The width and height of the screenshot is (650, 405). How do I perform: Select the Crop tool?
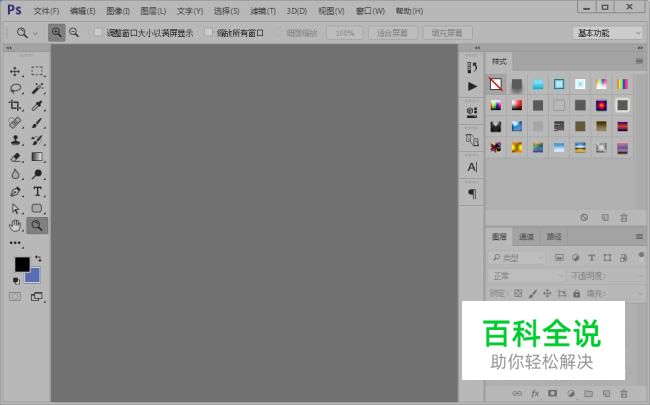(15, 105)
